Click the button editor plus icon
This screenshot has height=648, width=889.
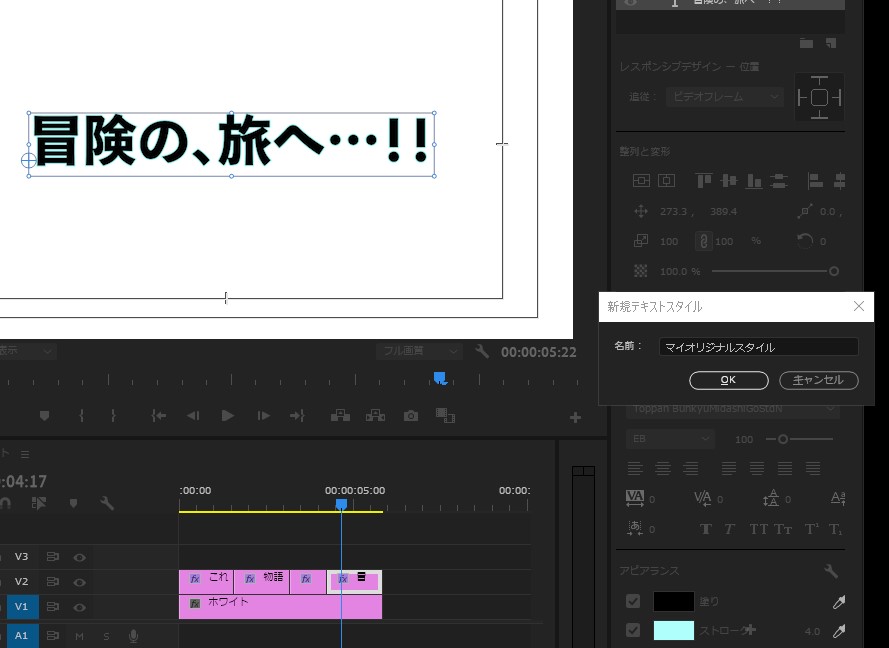(575, 417)
